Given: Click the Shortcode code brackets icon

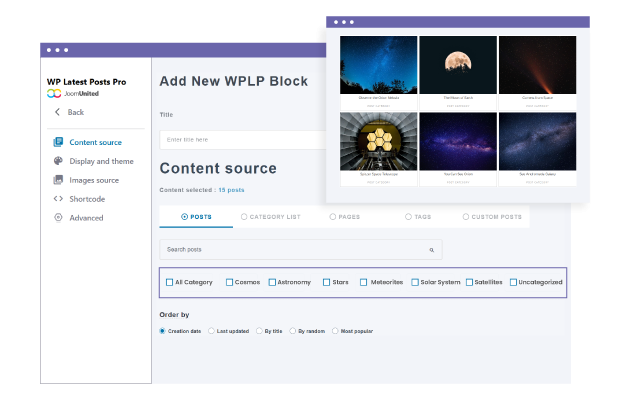Looking at the screenshot, I should point(59,199).
